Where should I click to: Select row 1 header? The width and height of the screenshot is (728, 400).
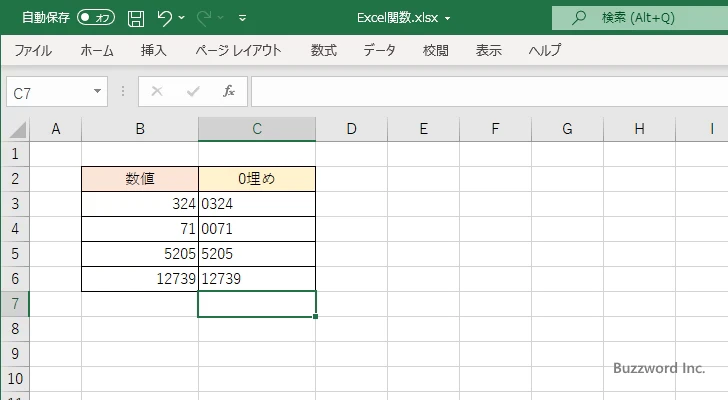(x=15, y=154)
